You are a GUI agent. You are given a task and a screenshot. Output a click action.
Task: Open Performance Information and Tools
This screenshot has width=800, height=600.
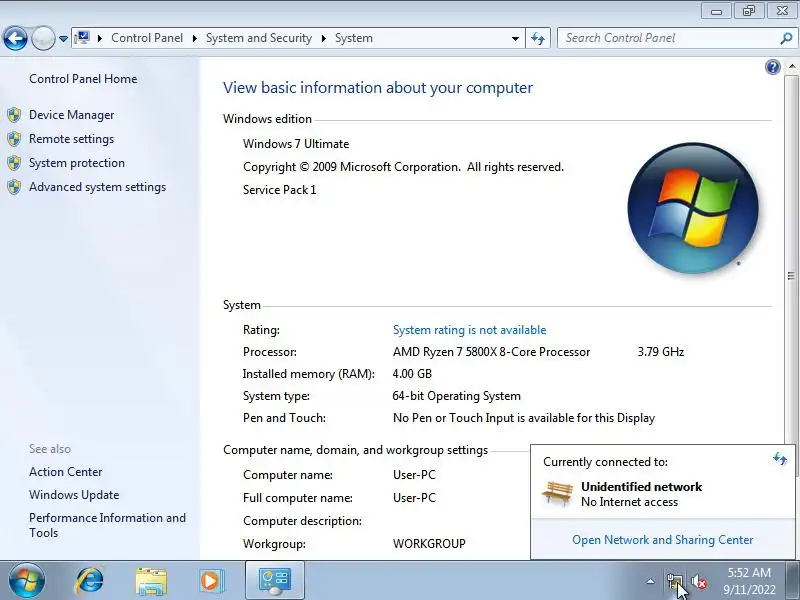[x=108, y=525]
